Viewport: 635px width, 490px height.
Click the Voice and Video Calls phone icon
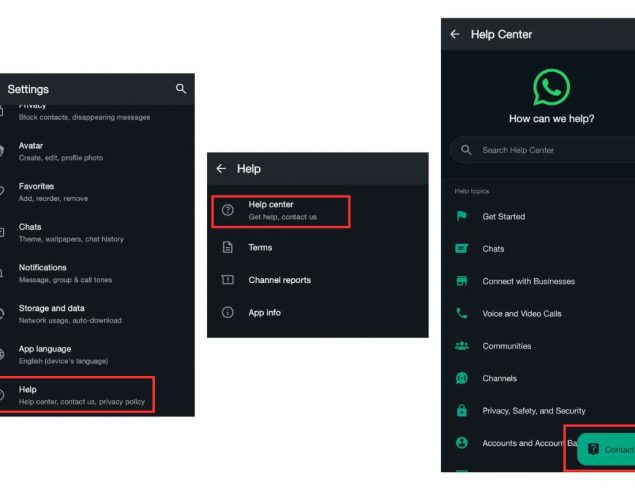pos(462,313)
